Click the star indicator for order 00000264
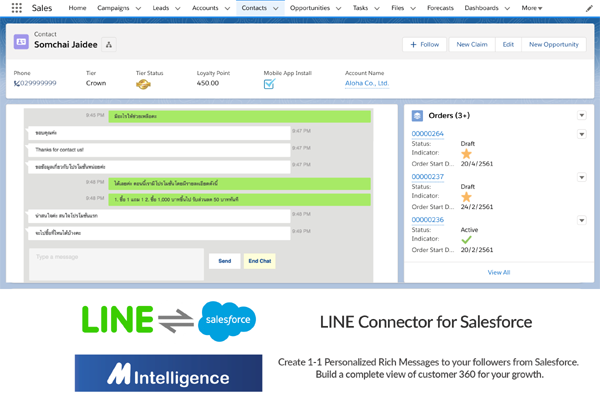The height and width of the screenshot is (398, 600). [466, 154]
